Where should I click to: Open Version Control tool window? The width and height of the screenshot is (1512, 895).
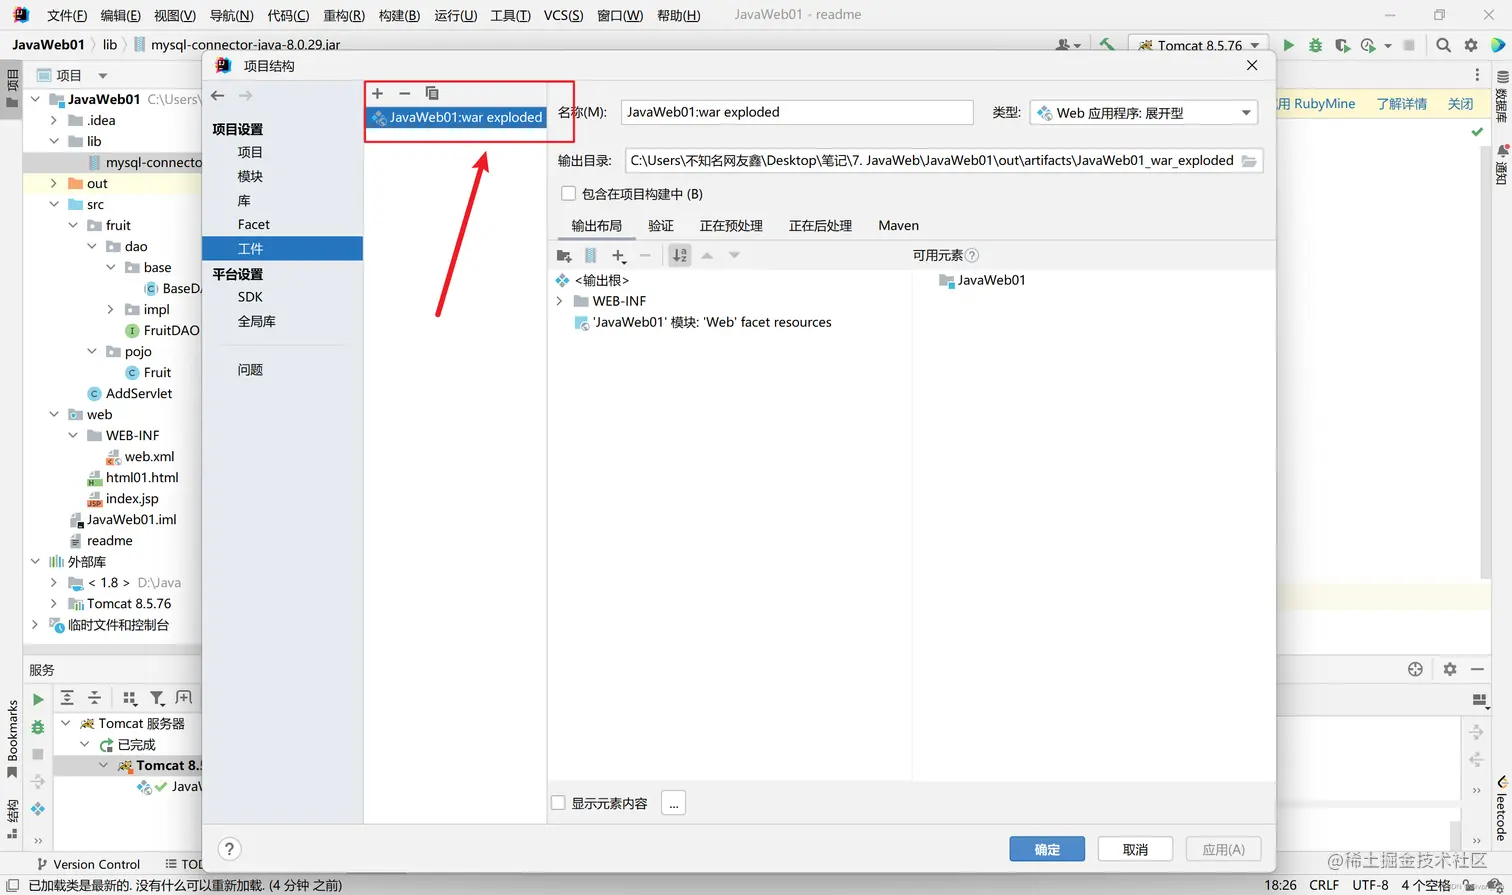point(88,864)
